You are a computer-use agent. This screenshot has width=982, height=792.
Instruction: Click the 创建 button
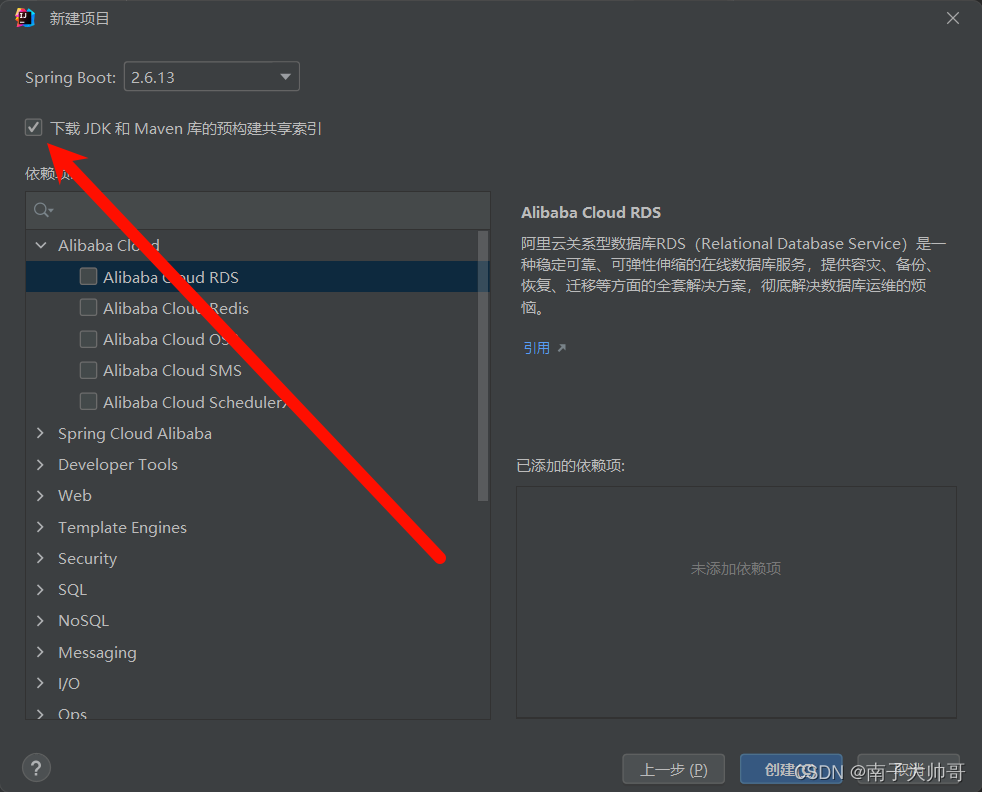point(791,769)
